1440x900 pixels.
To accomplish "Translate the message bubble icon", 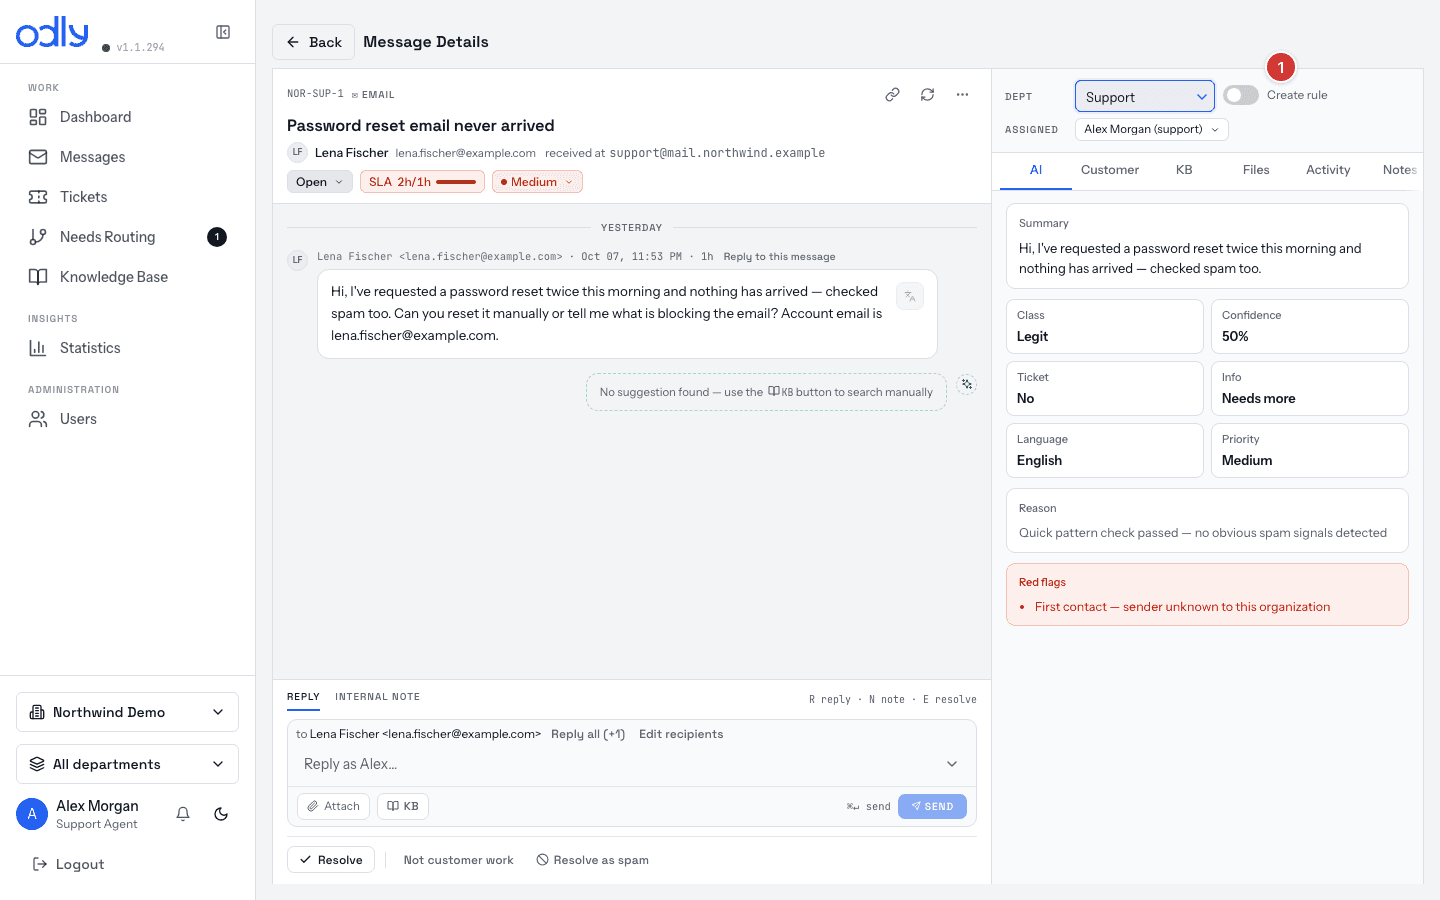I will point(910,296).
